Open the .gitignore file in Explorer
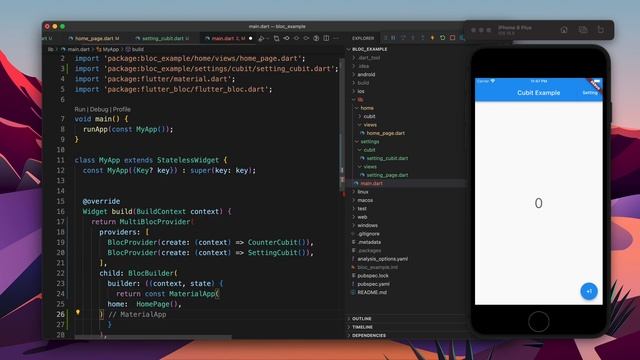This screenshot has height=360, width=640. [x=368, y=234]
